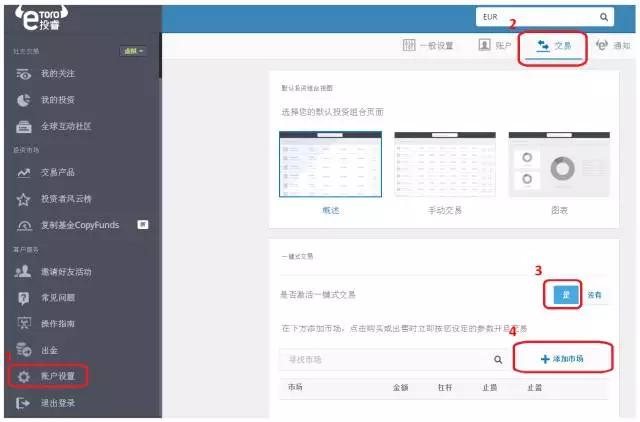Open 投资者风云榜 star icon

(x=24, y=199)
